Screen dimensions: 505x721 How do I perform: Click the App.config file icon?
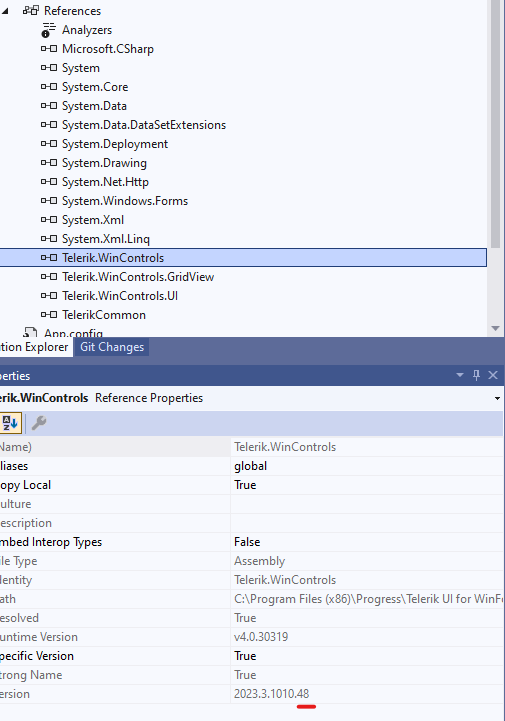point(30,332)
